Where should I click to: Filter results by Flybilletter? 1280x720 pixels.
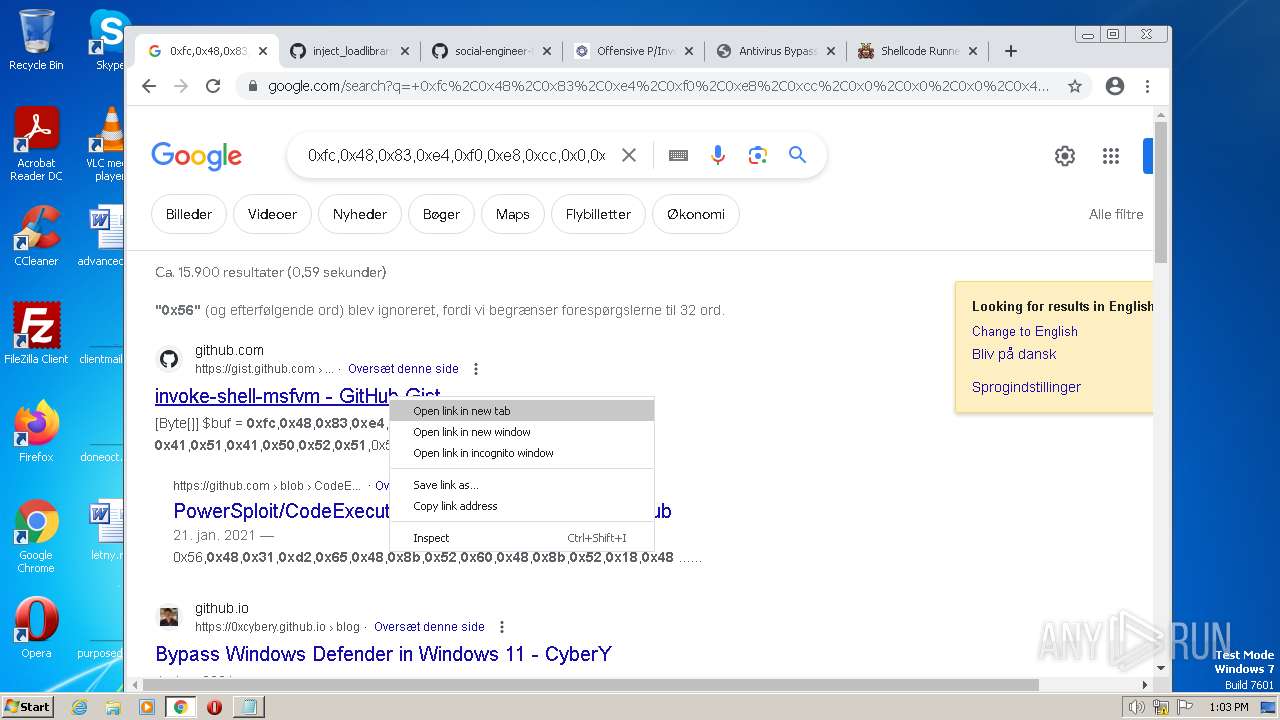(x=598, y=214)
